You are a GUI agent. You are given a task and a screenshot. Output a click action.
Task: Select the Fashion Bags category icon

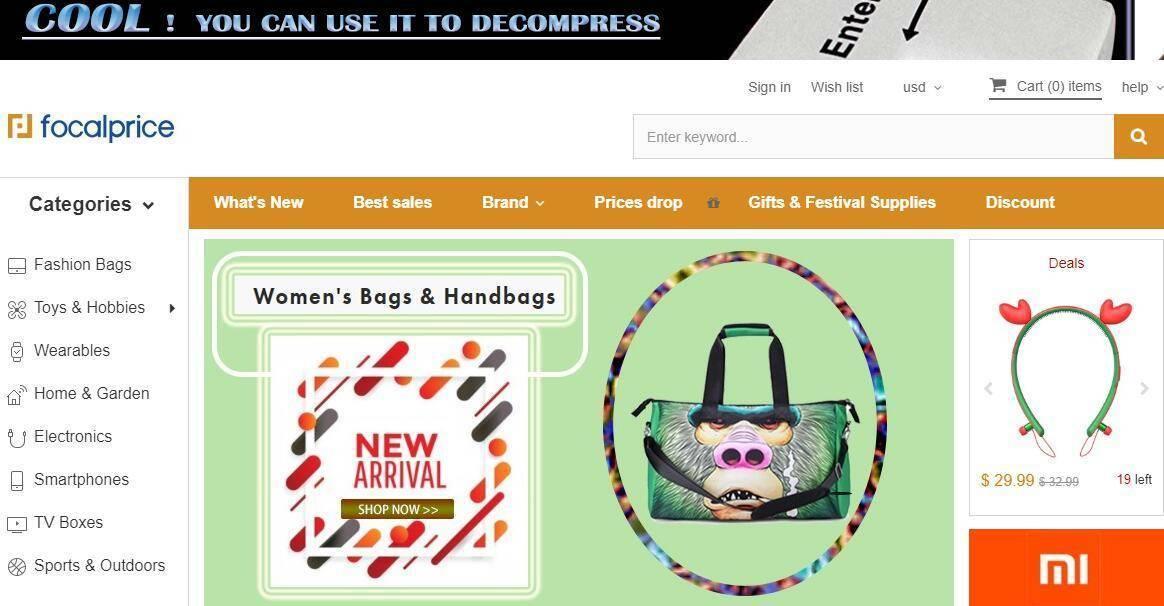[16, 265]
